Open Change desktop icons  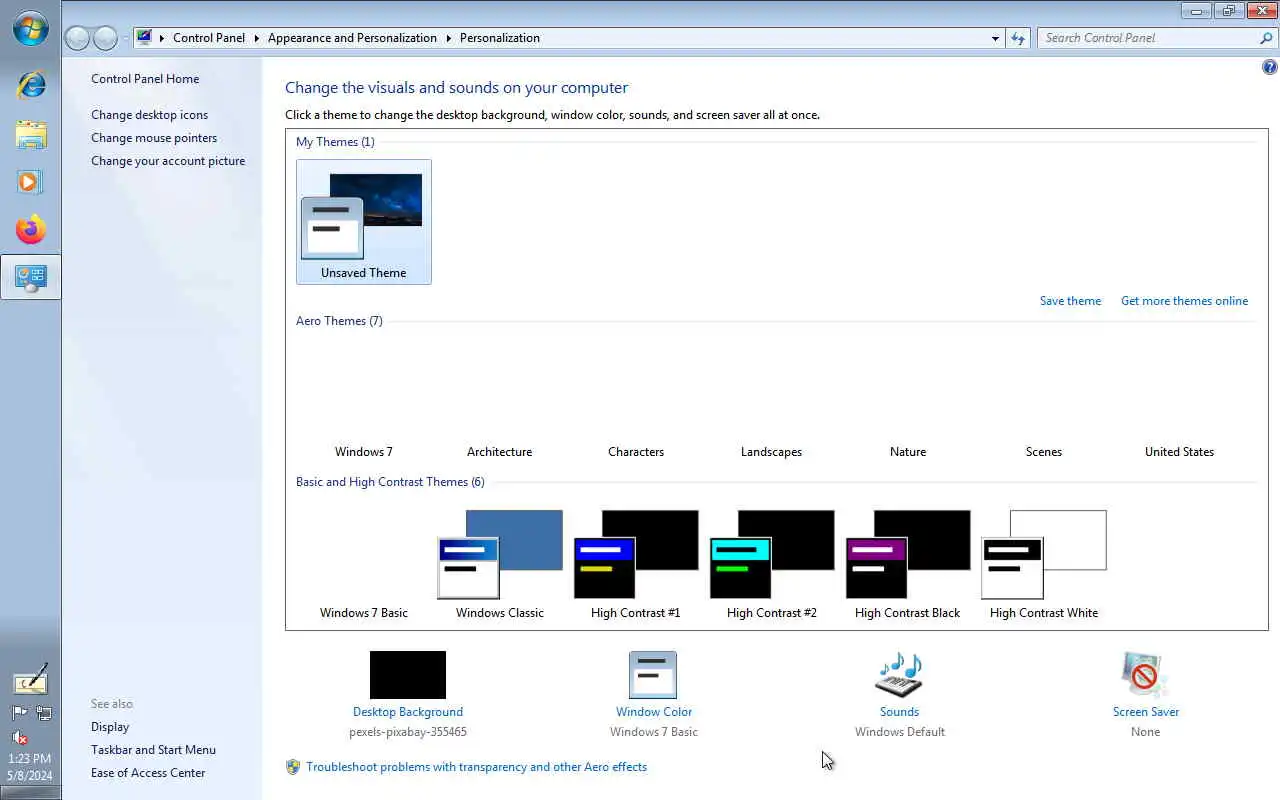[150, 115]
